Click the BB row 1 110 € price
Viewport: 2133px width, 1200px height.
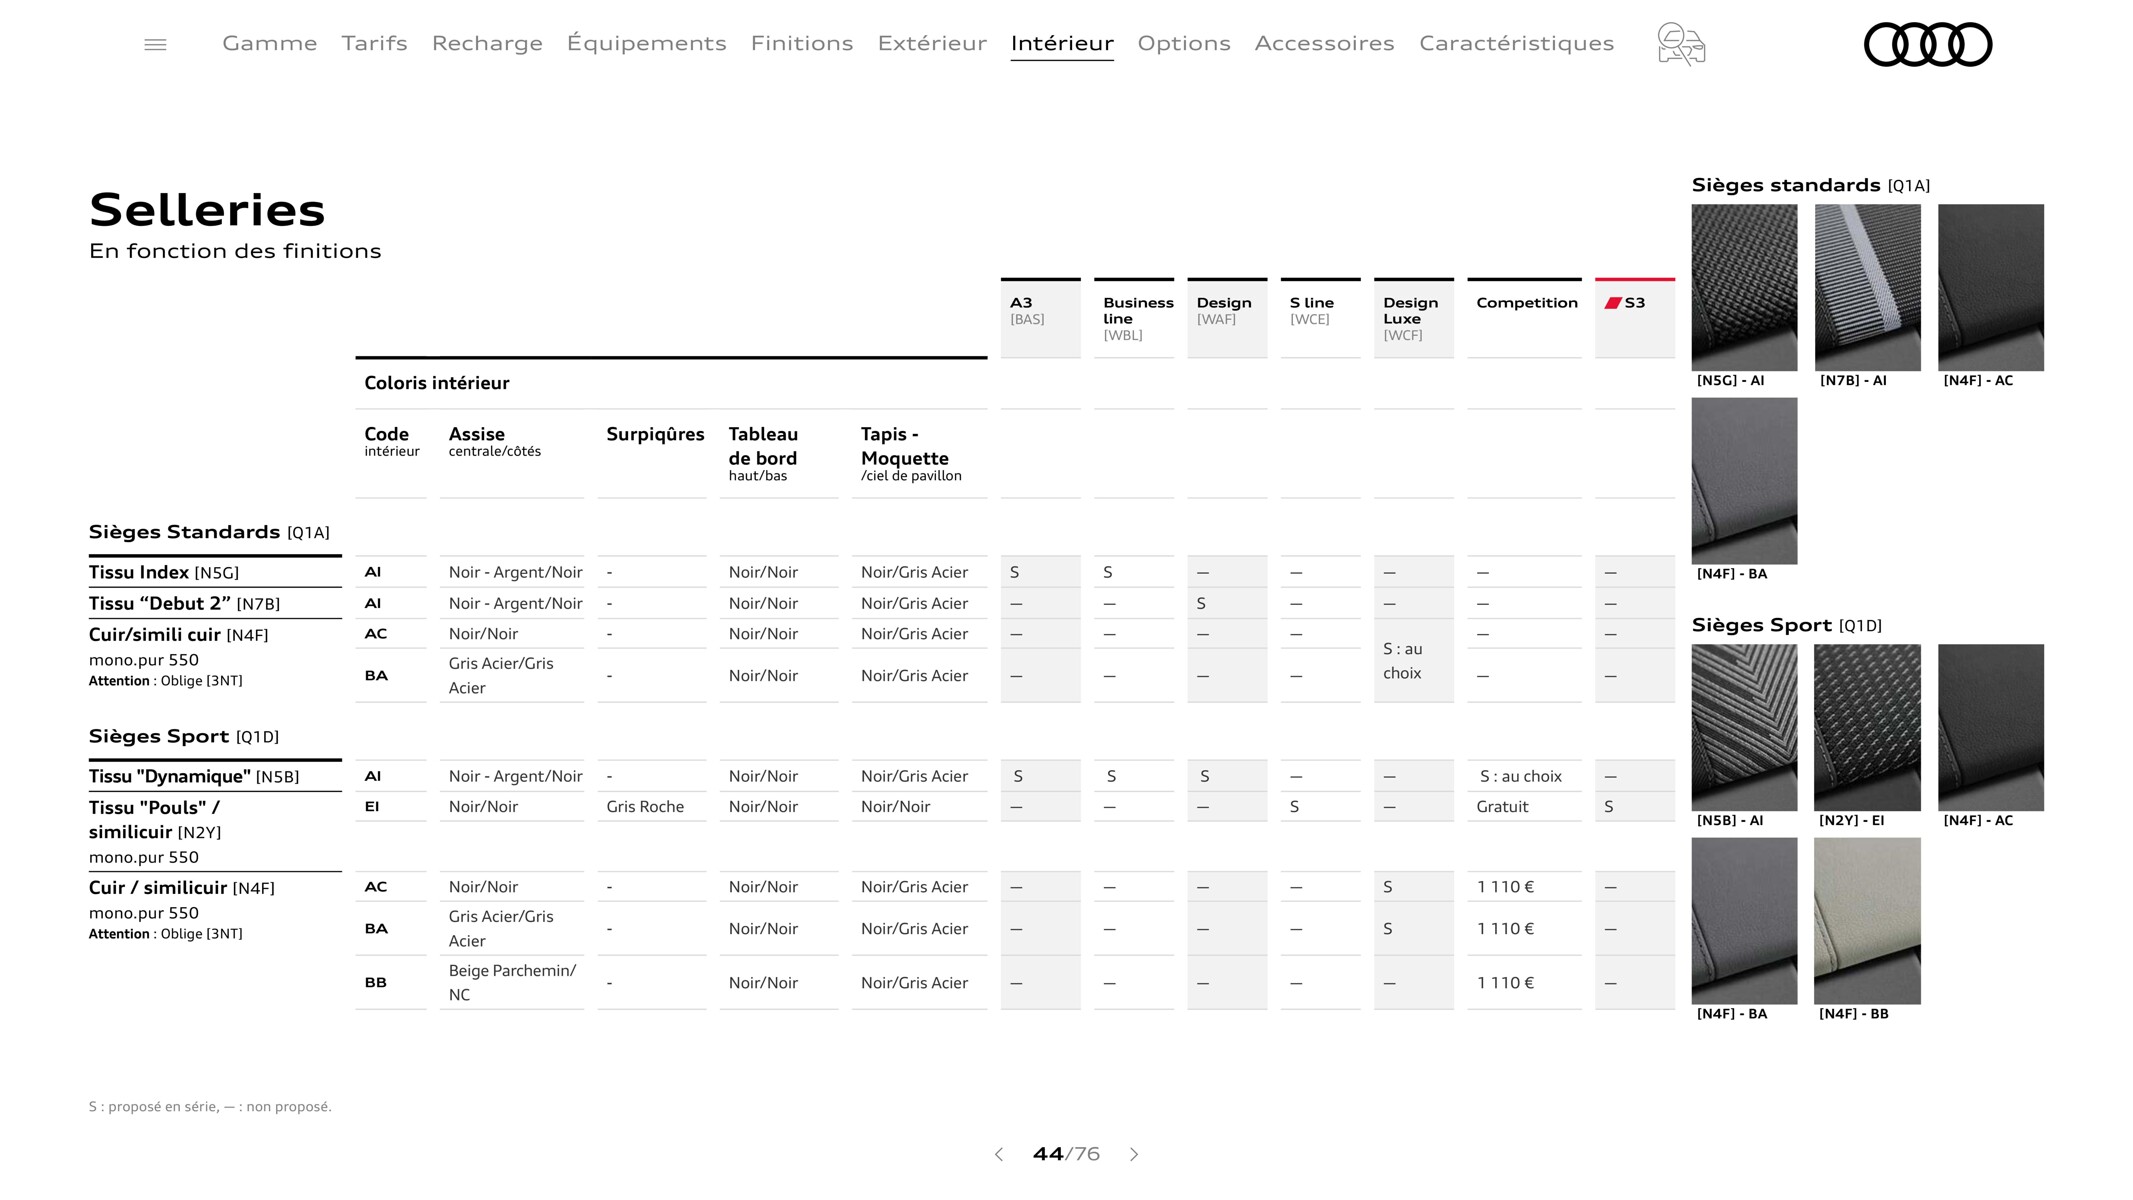[x=1505, y=982]
